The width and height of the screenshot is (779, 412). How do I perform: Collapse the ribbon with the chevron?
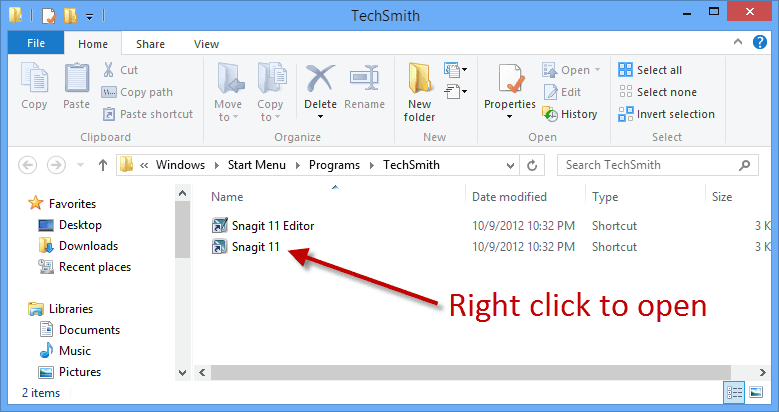[738, 42]
